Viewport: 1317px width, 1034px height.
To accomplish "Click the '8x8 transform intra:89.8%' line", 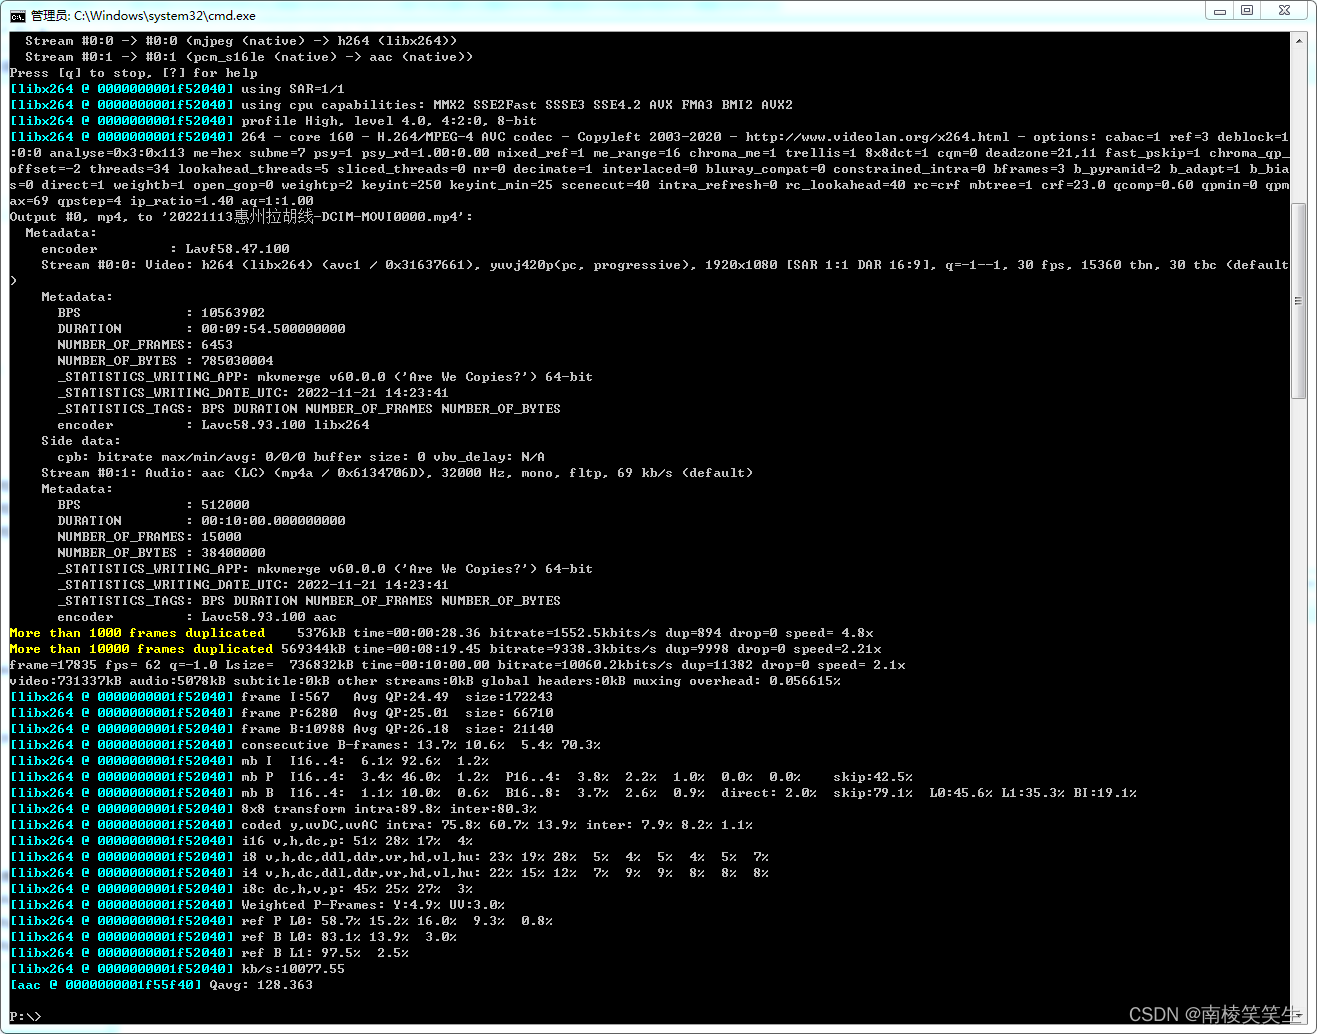I will pos(273,809).
